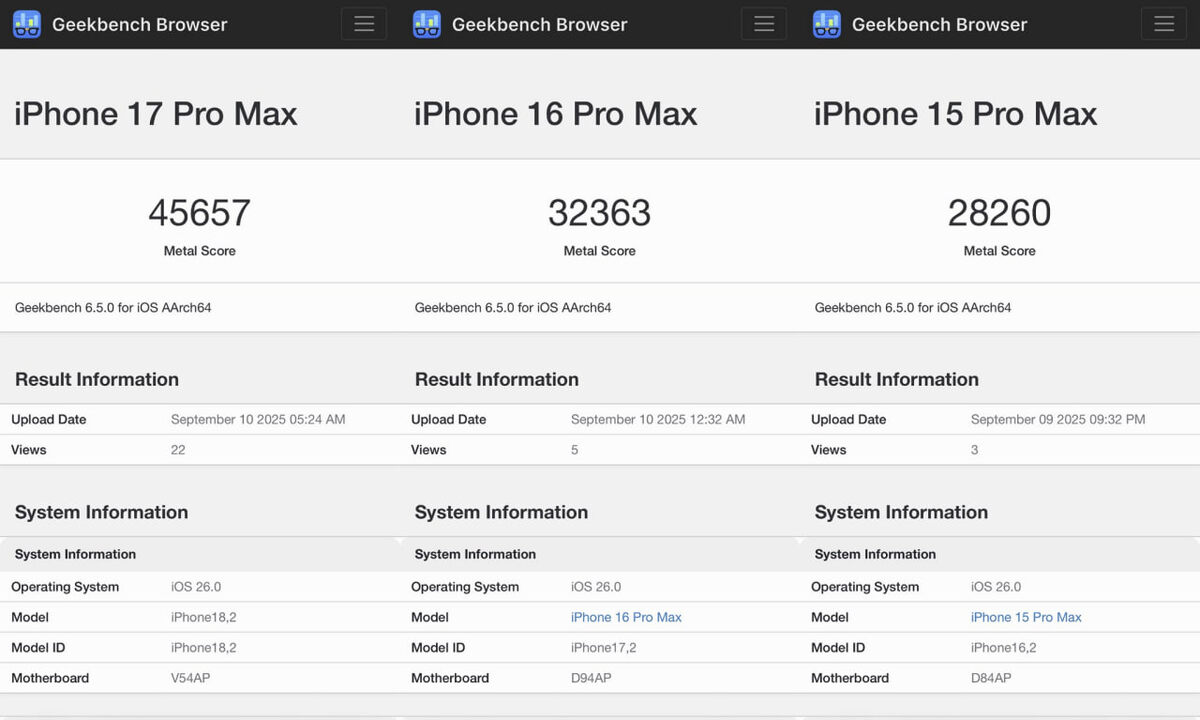
Task: Click Geekbench logo icon in iPhone 17 panel
Action: coord(27,24)
